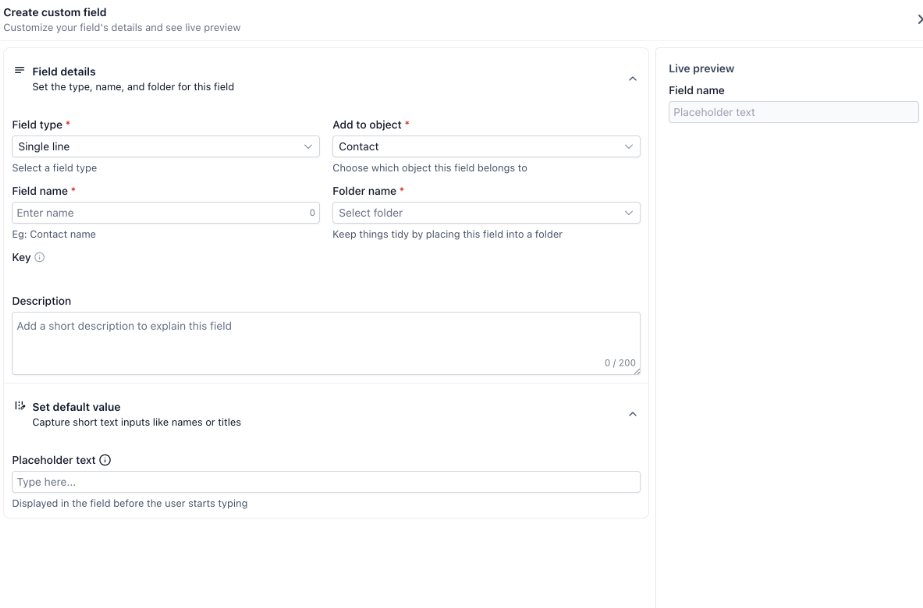Click the 0 / 200 description character counter
The width and height of the screenshot is (923, 608).
pos(619,363)
